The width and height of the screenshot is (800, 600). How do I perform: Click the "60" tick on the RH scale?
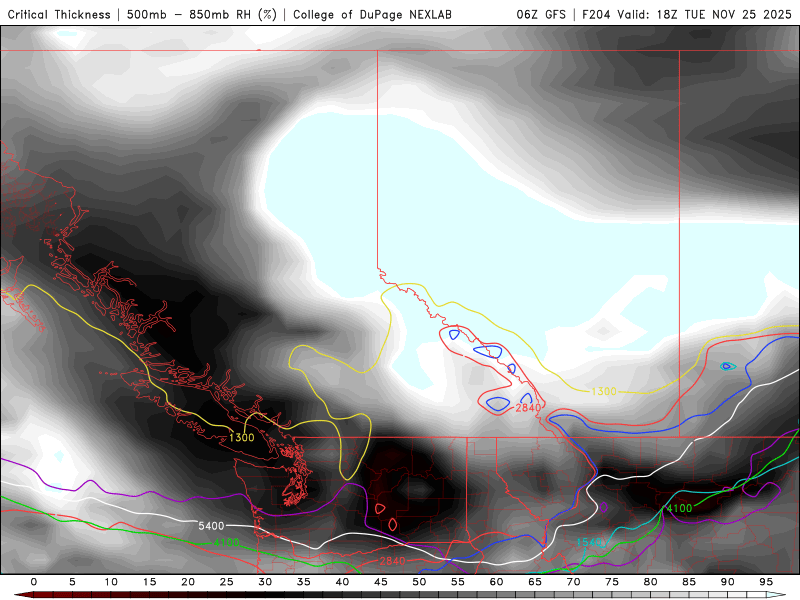click(x=496, y=582)
